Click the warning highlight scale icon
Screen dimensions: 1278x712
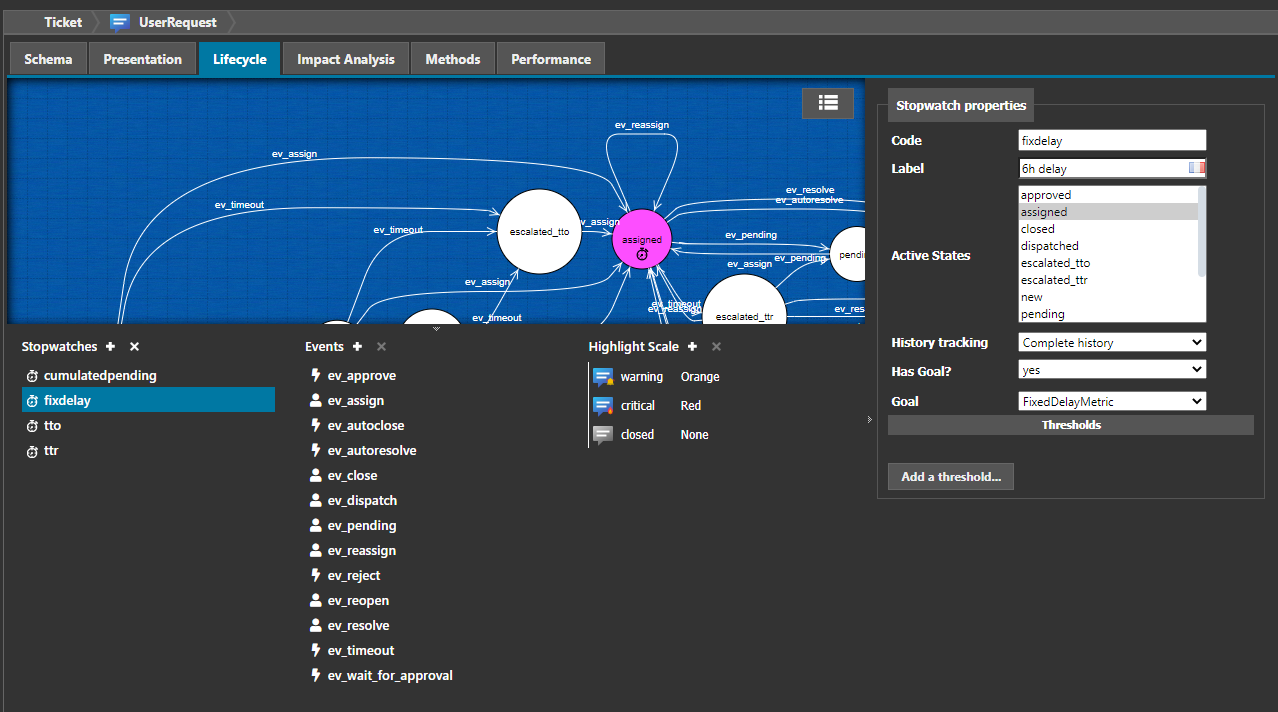click(602, 377)
